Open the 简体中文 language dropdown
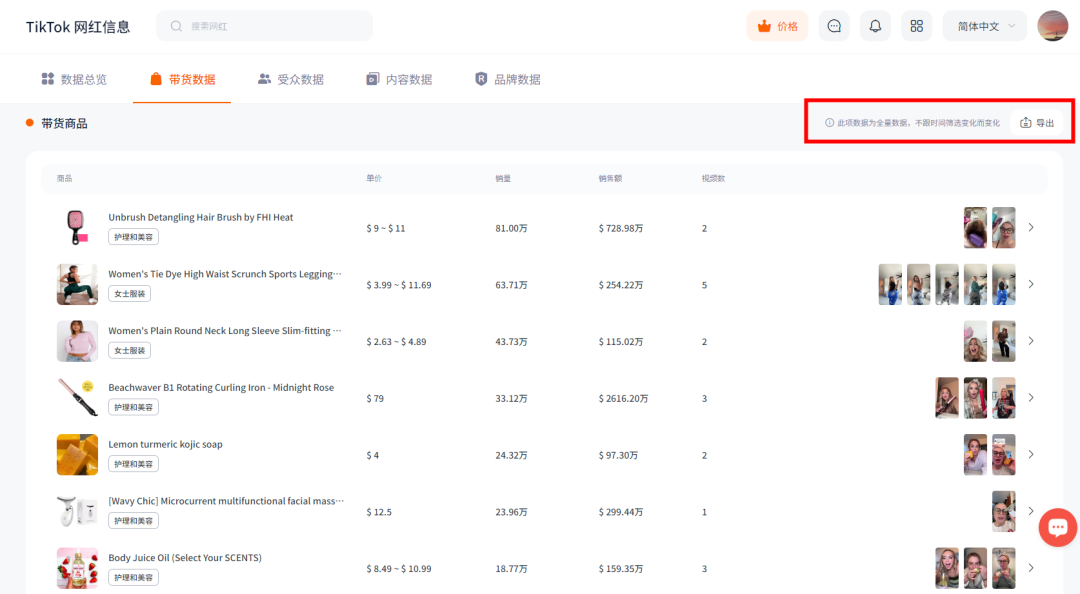 [985, 26]
